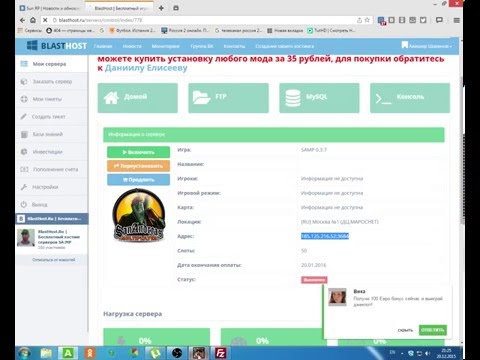Screen dimensions: 480x360
Task: Open a new tab with plus button
Action: coord(161,8)
